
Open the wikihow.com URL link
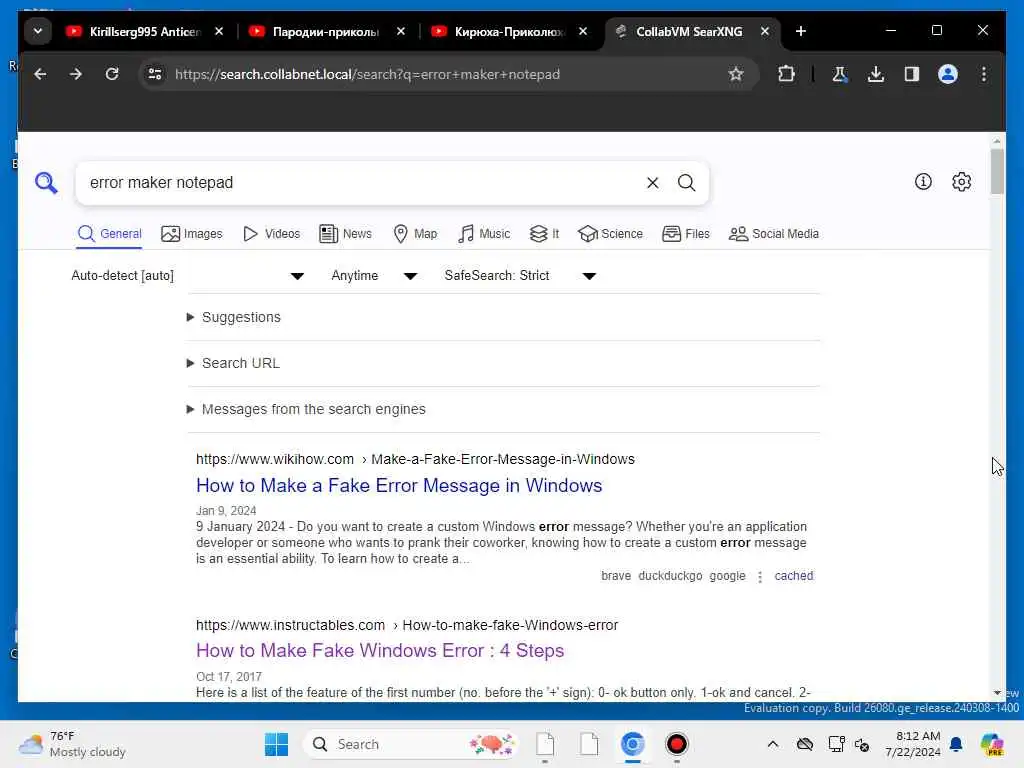click(415, 459)
